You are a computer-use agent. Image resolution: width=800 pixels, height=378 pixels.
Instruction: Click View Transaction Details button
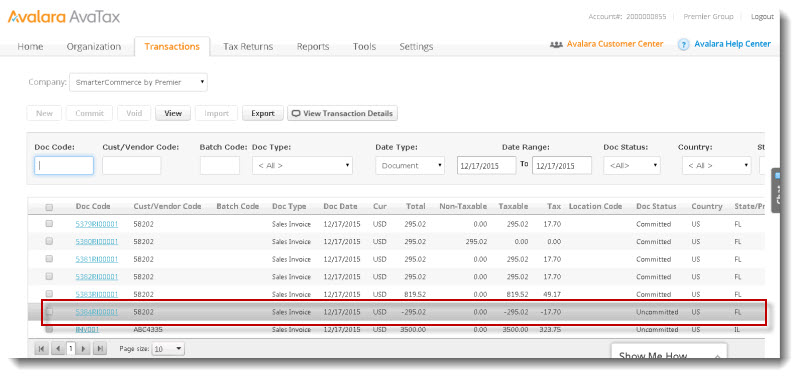342,113
